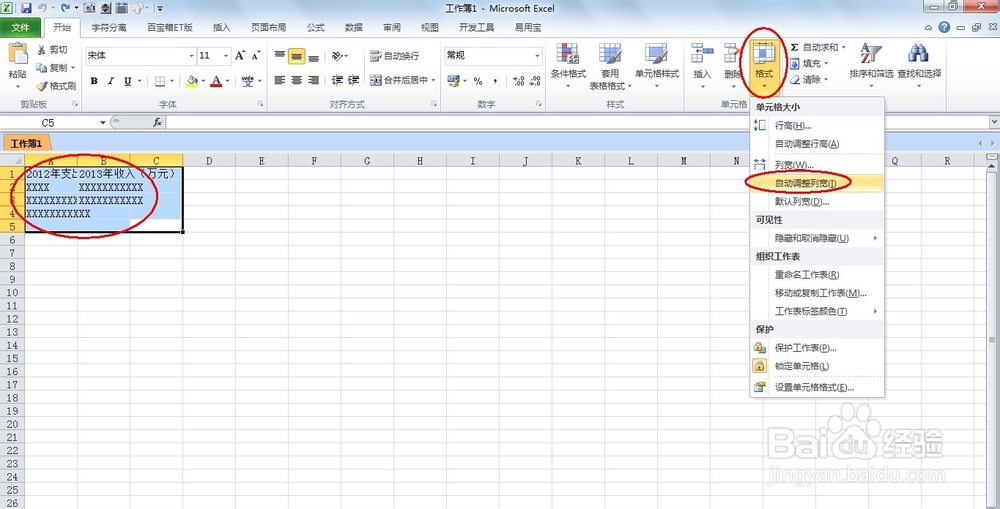
Task: Click the Sort and Filter (排序和筛选) icon
Action: (871, 55)
